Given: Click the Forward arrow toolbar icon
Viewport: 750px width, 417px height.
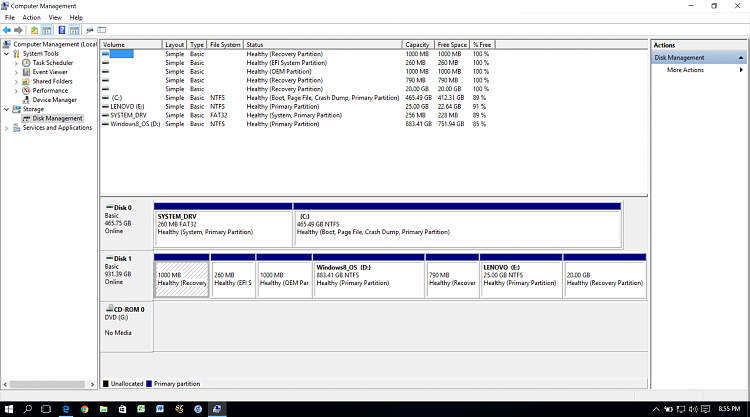Looking at the screenshot, I should tap(18, 30).
